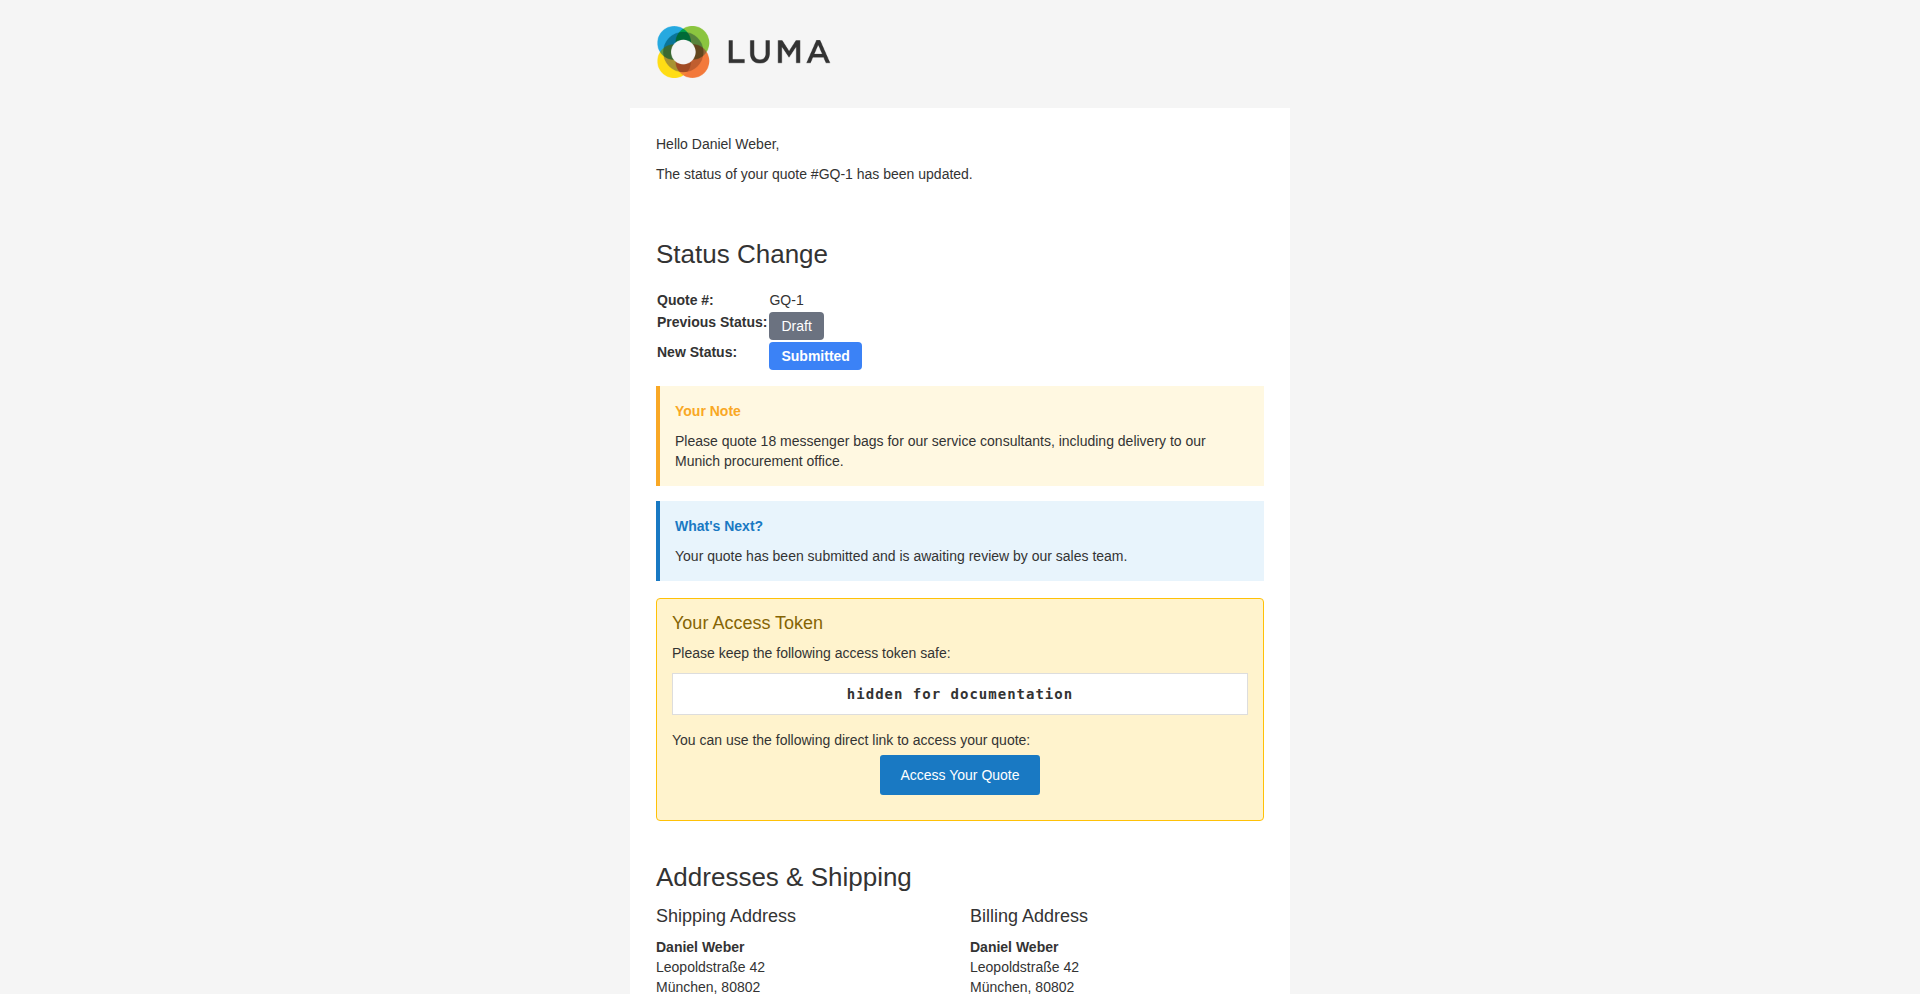Click the direct link instruction text
Image resolution: width=1920 pixels, height=994 pixels.
tap(851, 740)
